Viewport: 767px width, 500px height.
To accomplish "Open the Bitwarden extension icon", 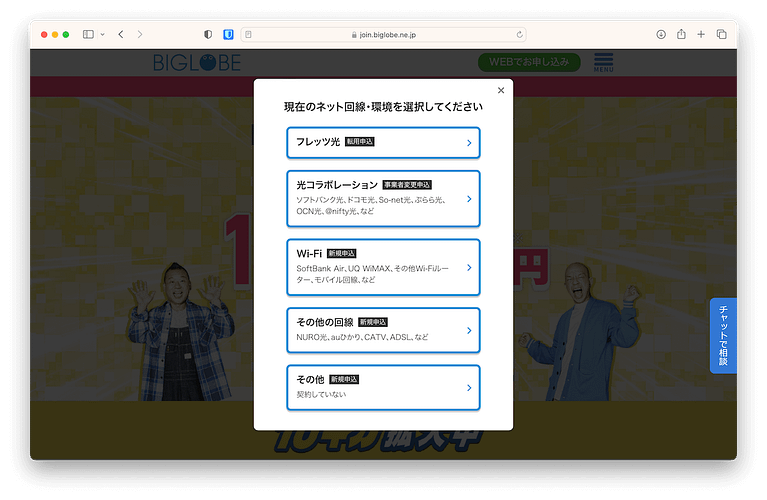I will click(x=229, y=34).
